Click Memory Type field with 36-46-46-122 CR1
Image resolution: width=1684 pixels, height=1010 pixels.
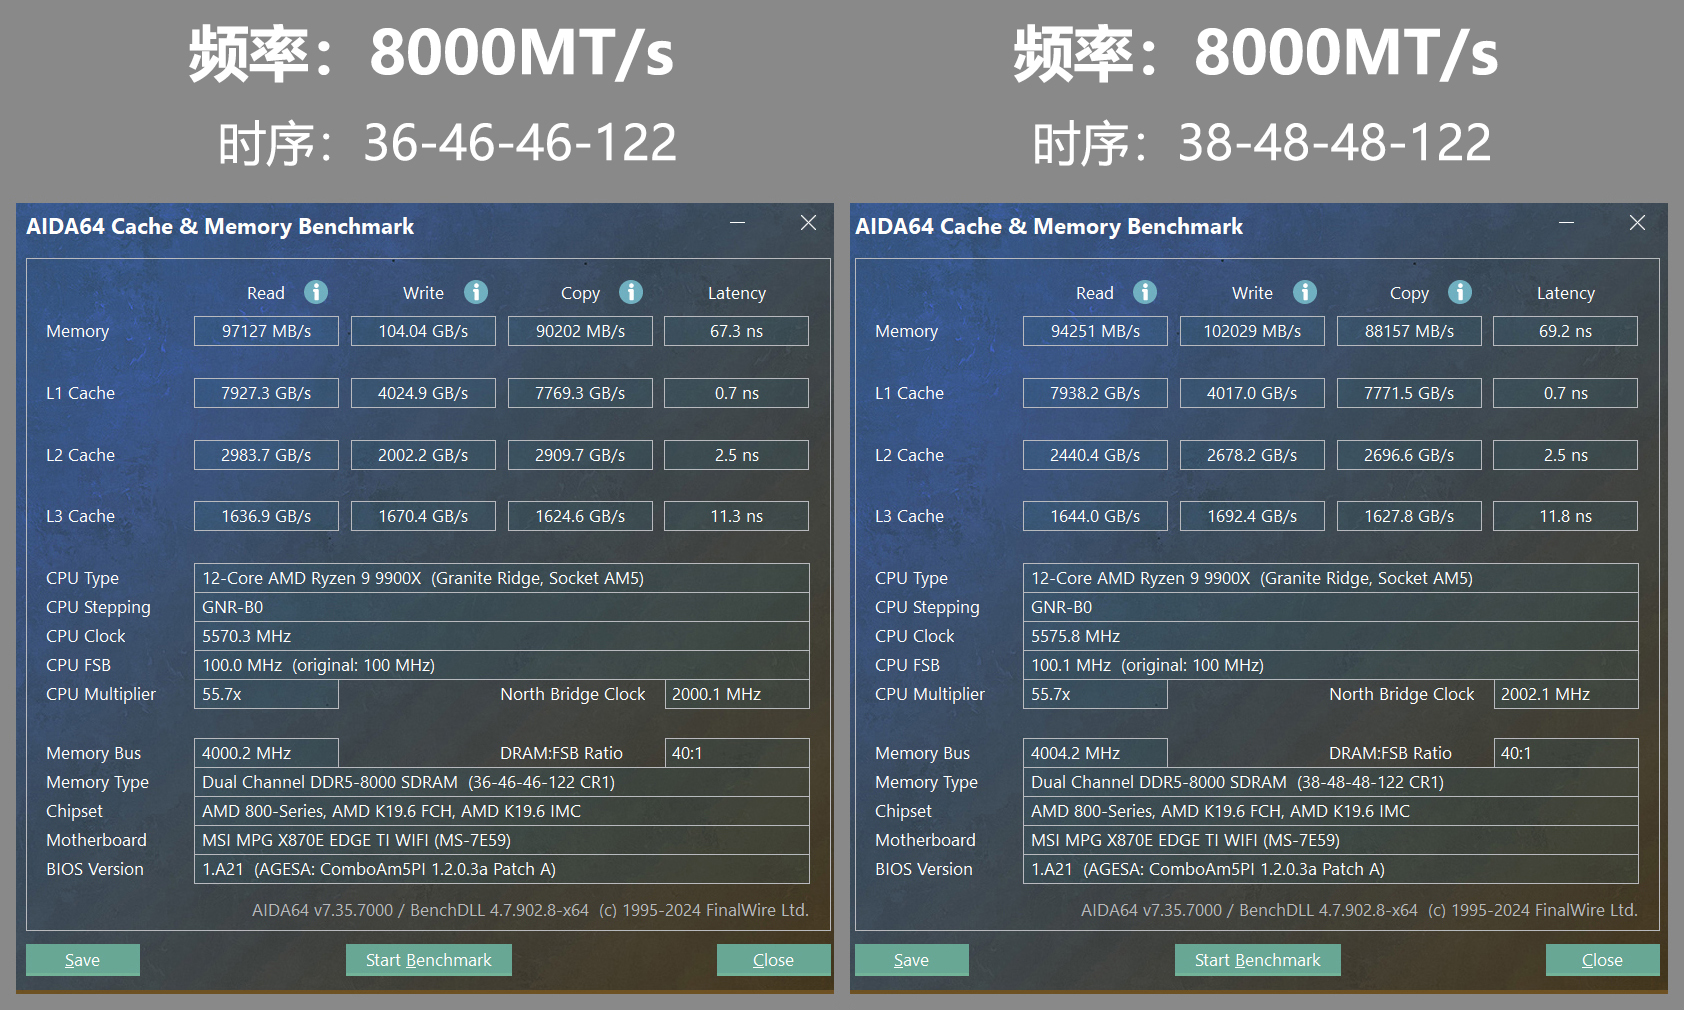(502, 782)
